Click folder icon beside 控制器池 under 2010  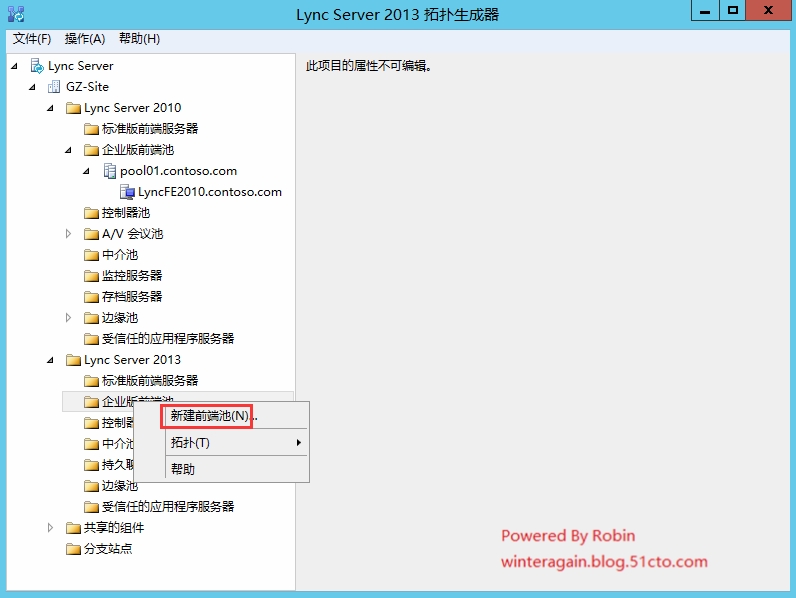[91, 213]
